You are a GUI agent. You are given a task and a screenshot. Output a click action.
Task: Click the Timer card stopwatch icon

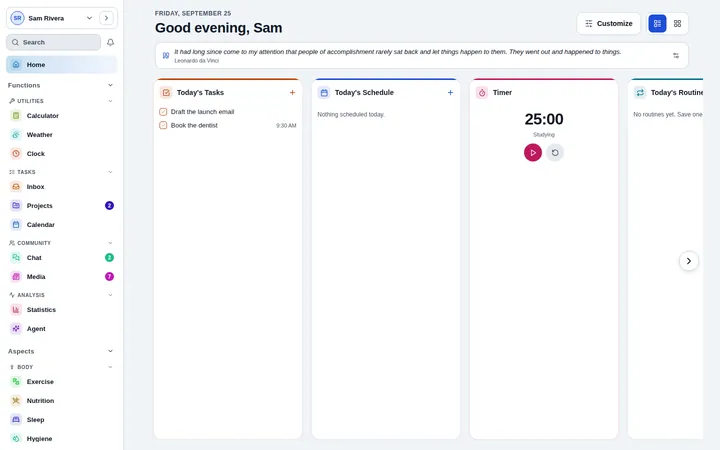click(482, 93)
